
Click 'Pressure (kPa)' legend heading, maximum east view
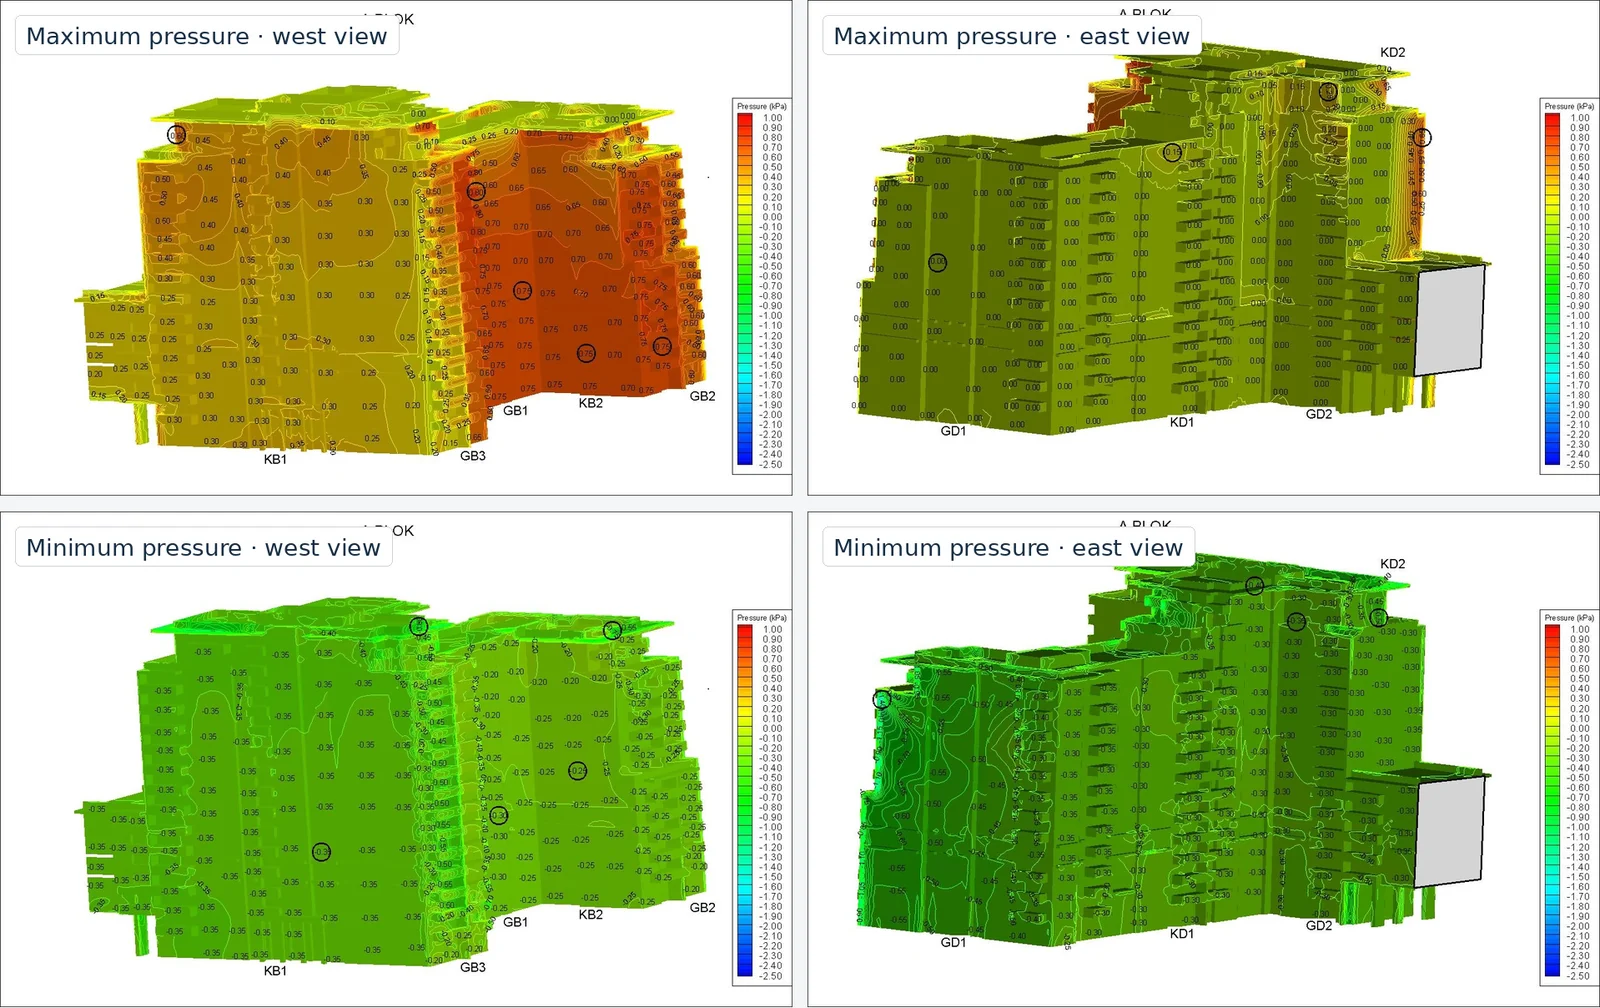1569,106
